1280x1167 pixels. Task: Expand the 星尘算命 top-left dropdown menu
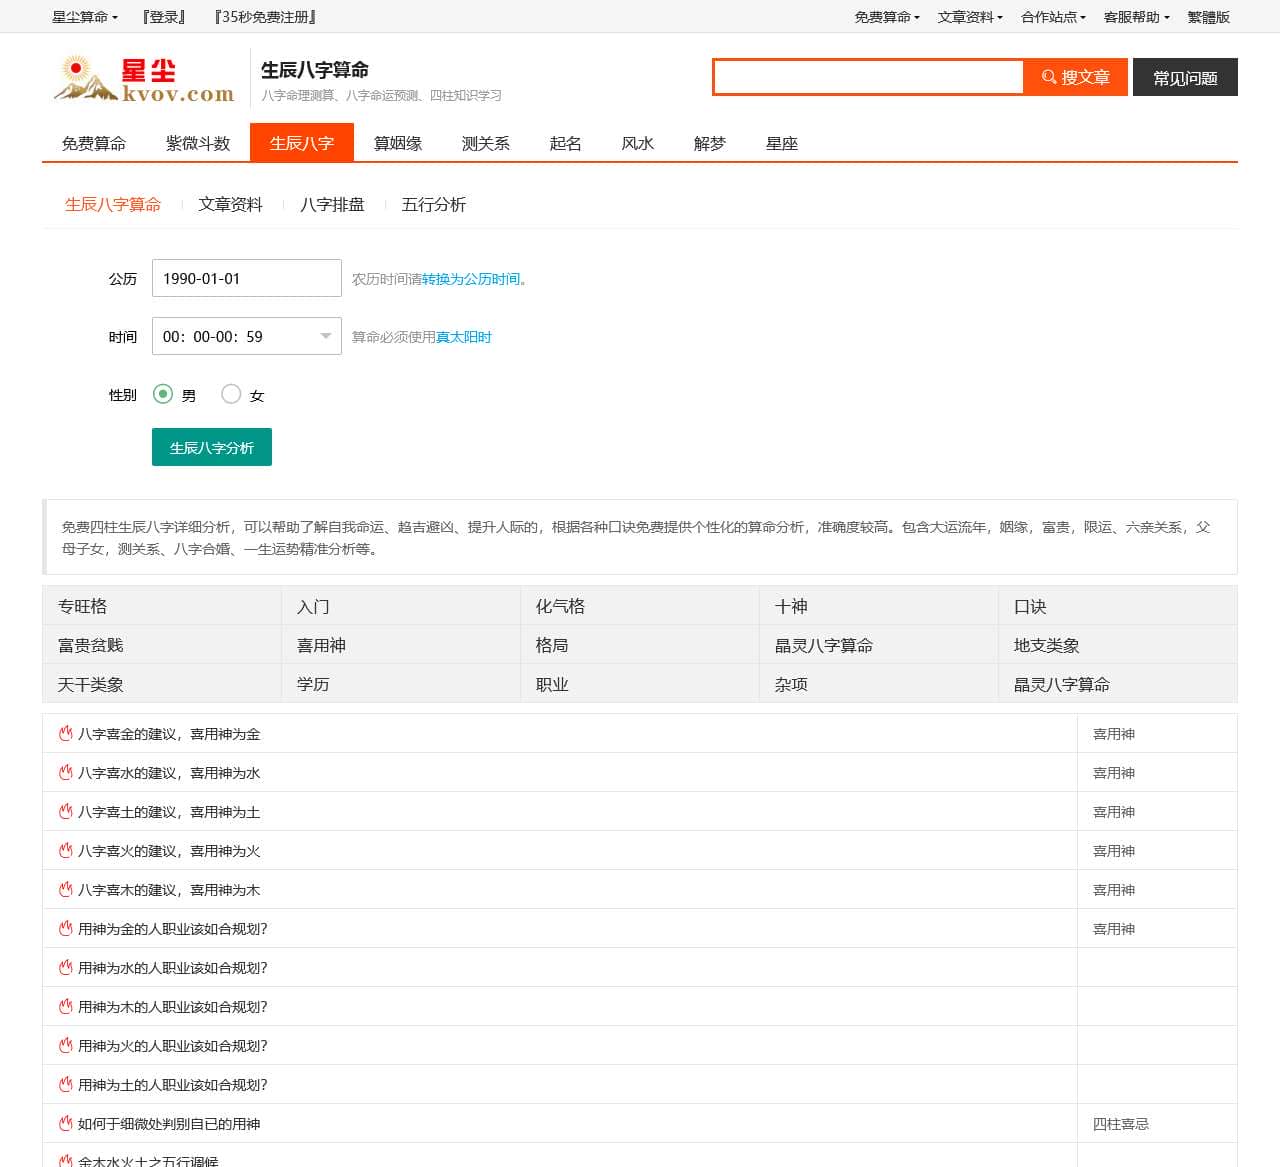coord(84,17)
